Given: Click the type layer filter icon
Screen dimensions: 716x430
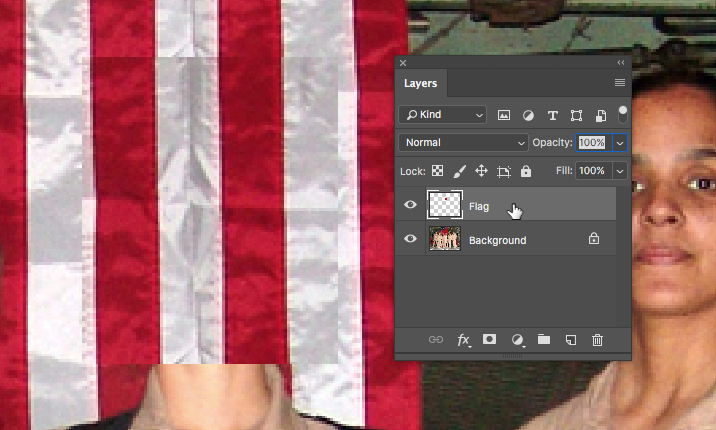Looking at the screenshot, I should tap(552, 115).
